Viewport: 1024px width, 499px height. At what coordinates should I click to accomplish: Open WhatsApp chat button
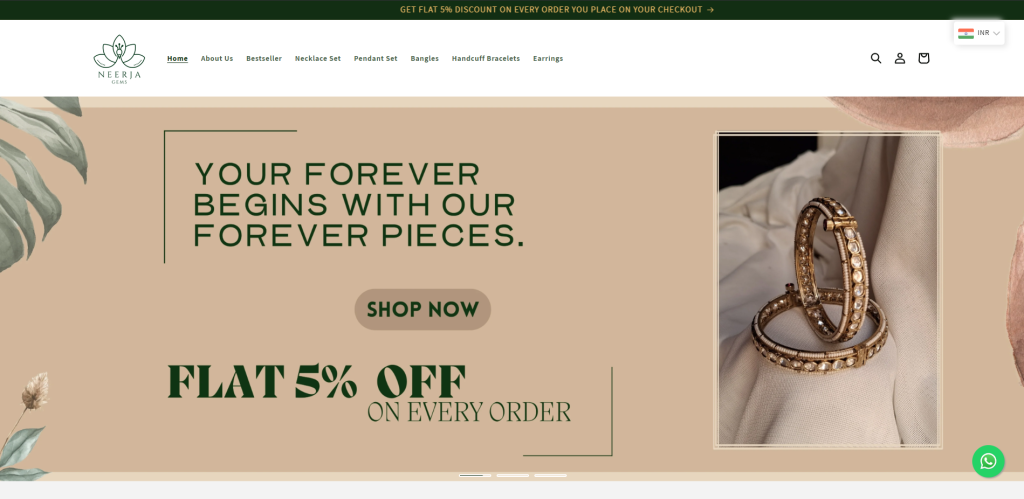988,461
